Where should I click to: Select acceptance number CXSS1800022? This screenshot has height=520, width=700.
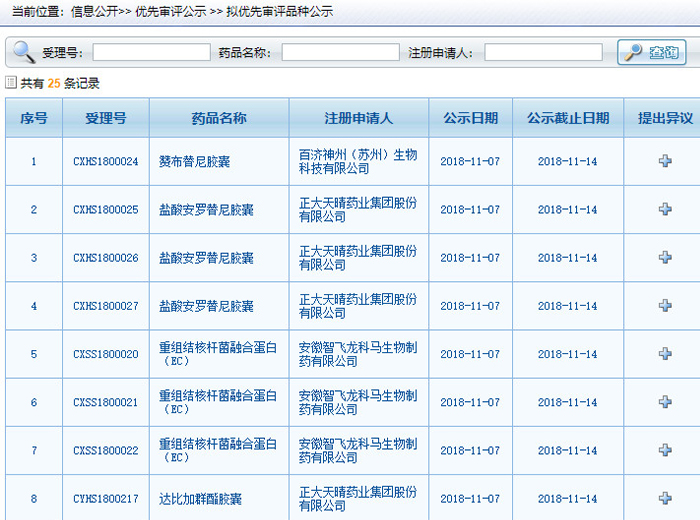pyautogui.click(x=106, y=450)
